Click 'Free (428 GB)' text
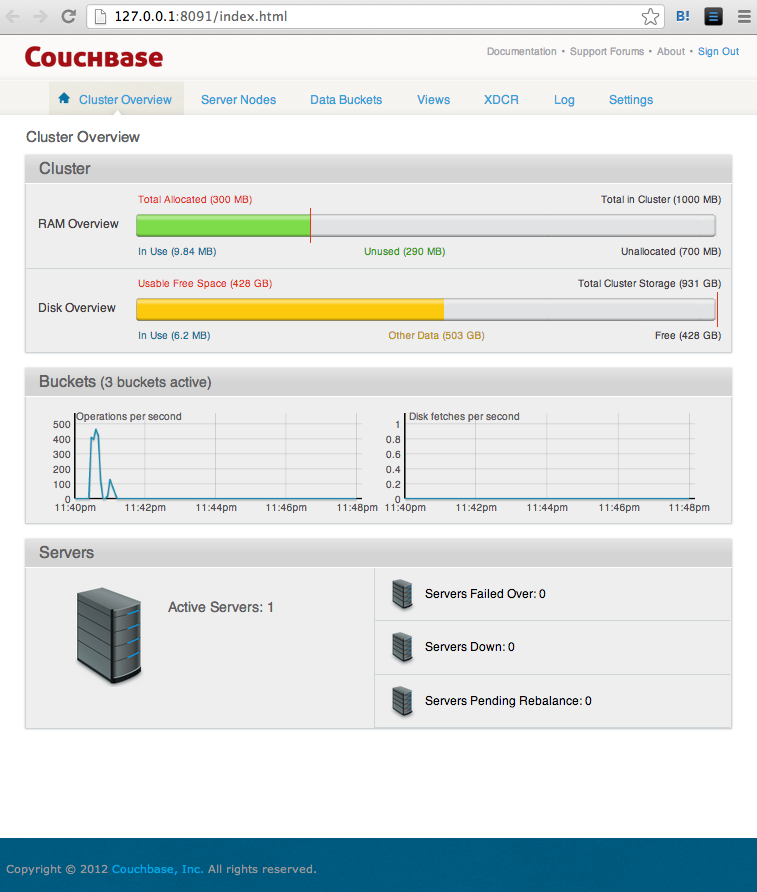The width and height of the screenshot is (757, 892). click(688, 336)
